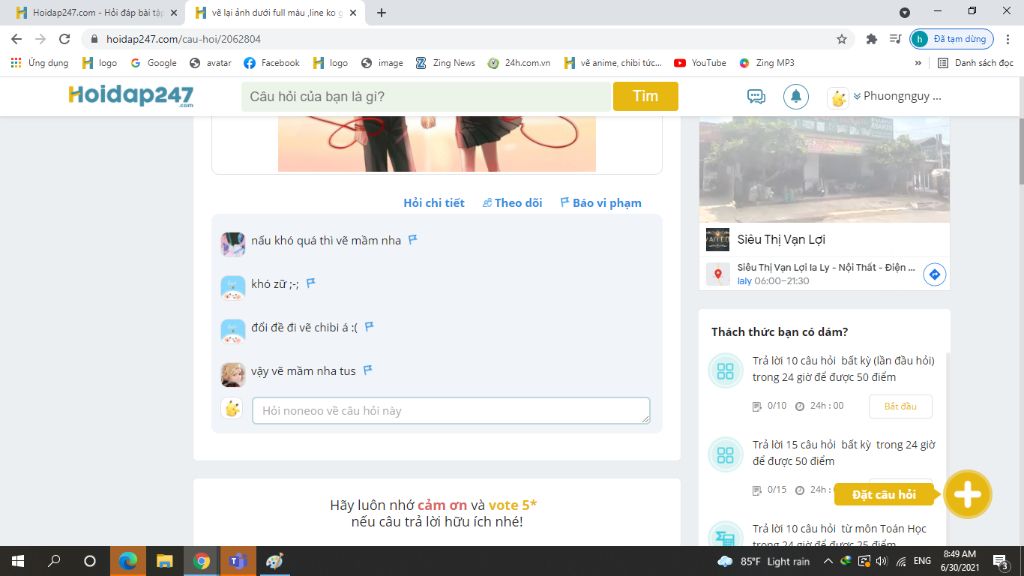Screen dimensions: 1024x576
Task: Click the 'Hỏi noneoo về câu hỏi này' comment box
Action: (x=451, y=411)
